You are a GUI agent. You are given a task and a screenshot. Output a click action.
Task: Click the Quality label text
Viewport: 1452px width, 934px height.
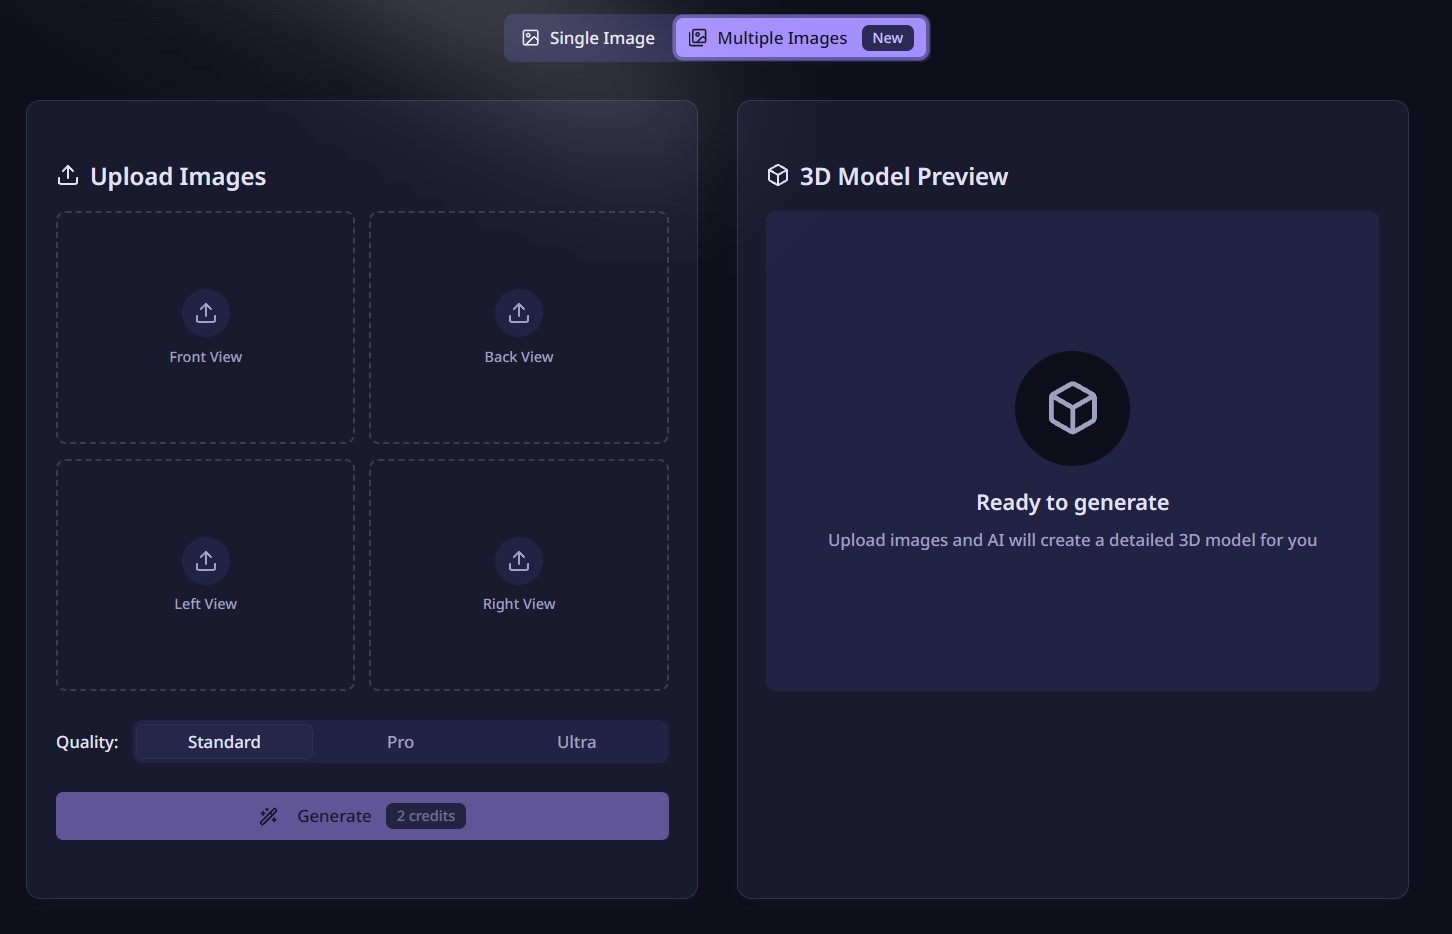87,742
